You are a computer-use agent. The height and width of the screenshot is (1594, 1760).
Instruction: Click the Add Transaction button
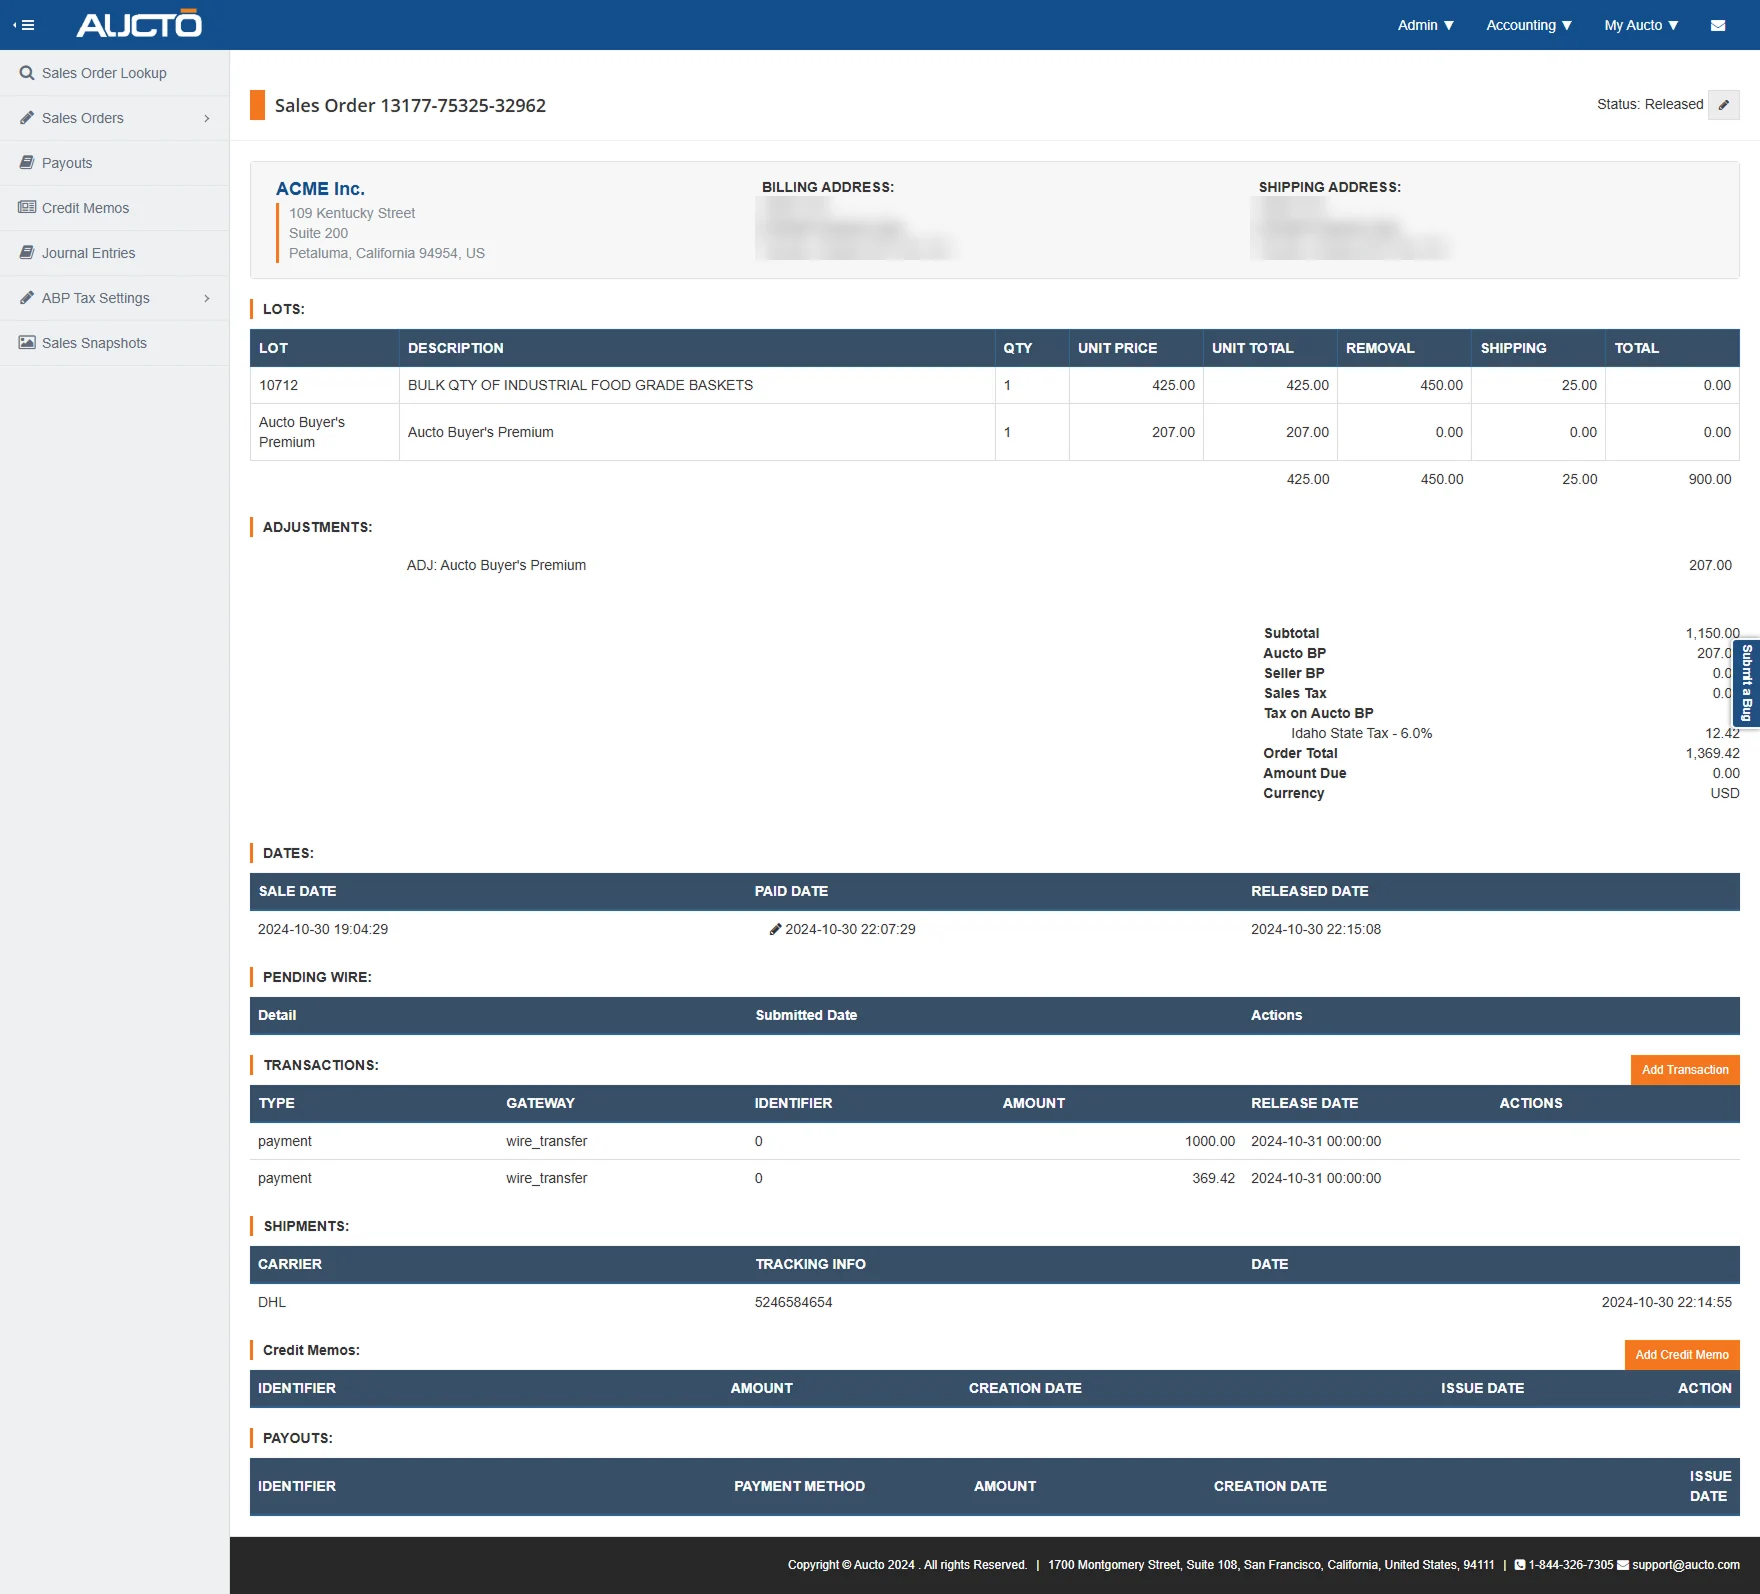1685,1070
